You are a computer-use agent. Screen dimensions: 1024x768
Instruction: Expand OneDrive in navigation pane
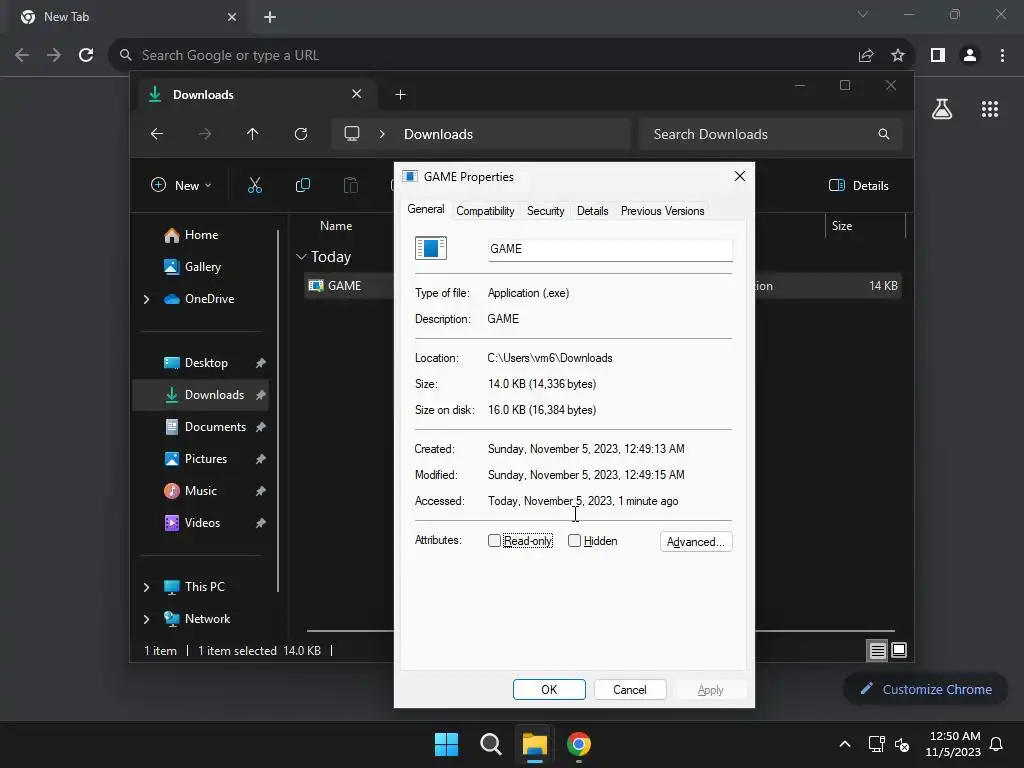(146, 299)
